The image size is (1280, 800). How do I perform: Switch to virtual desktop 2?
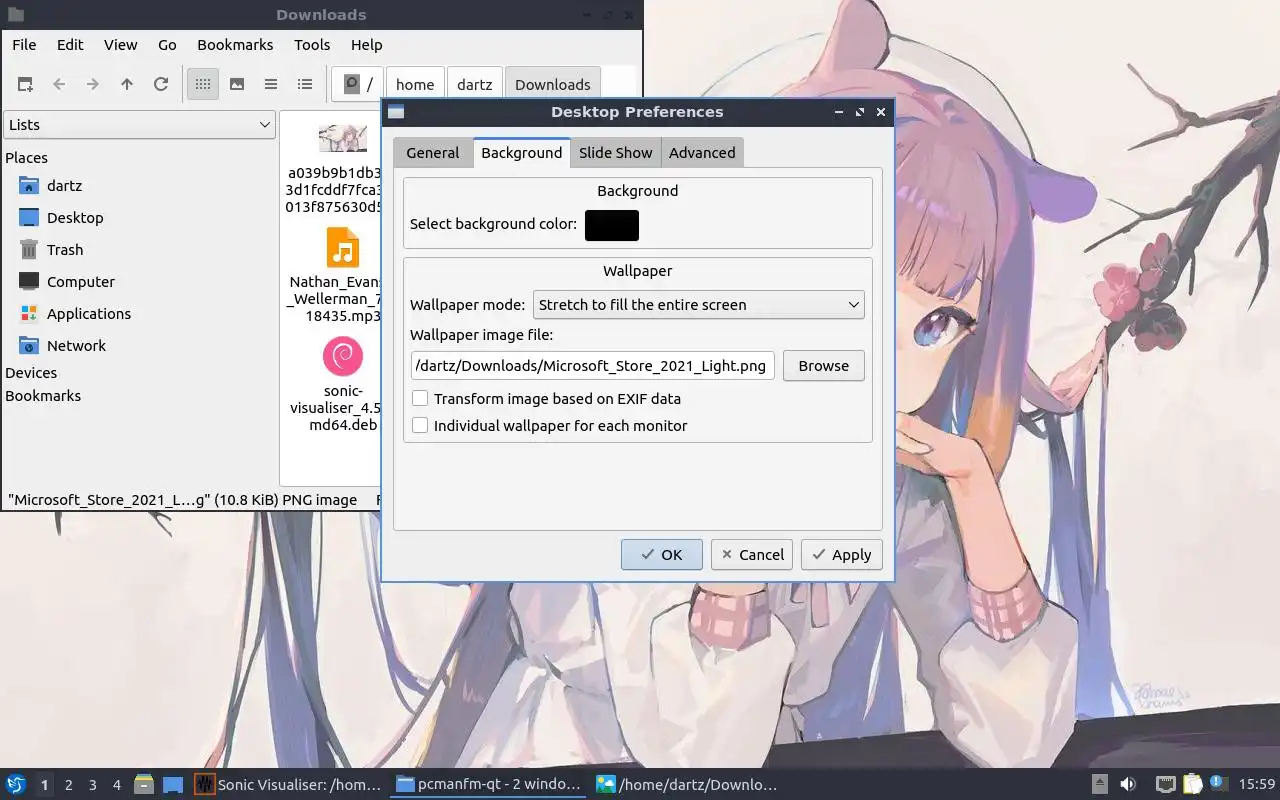point(68,785)
